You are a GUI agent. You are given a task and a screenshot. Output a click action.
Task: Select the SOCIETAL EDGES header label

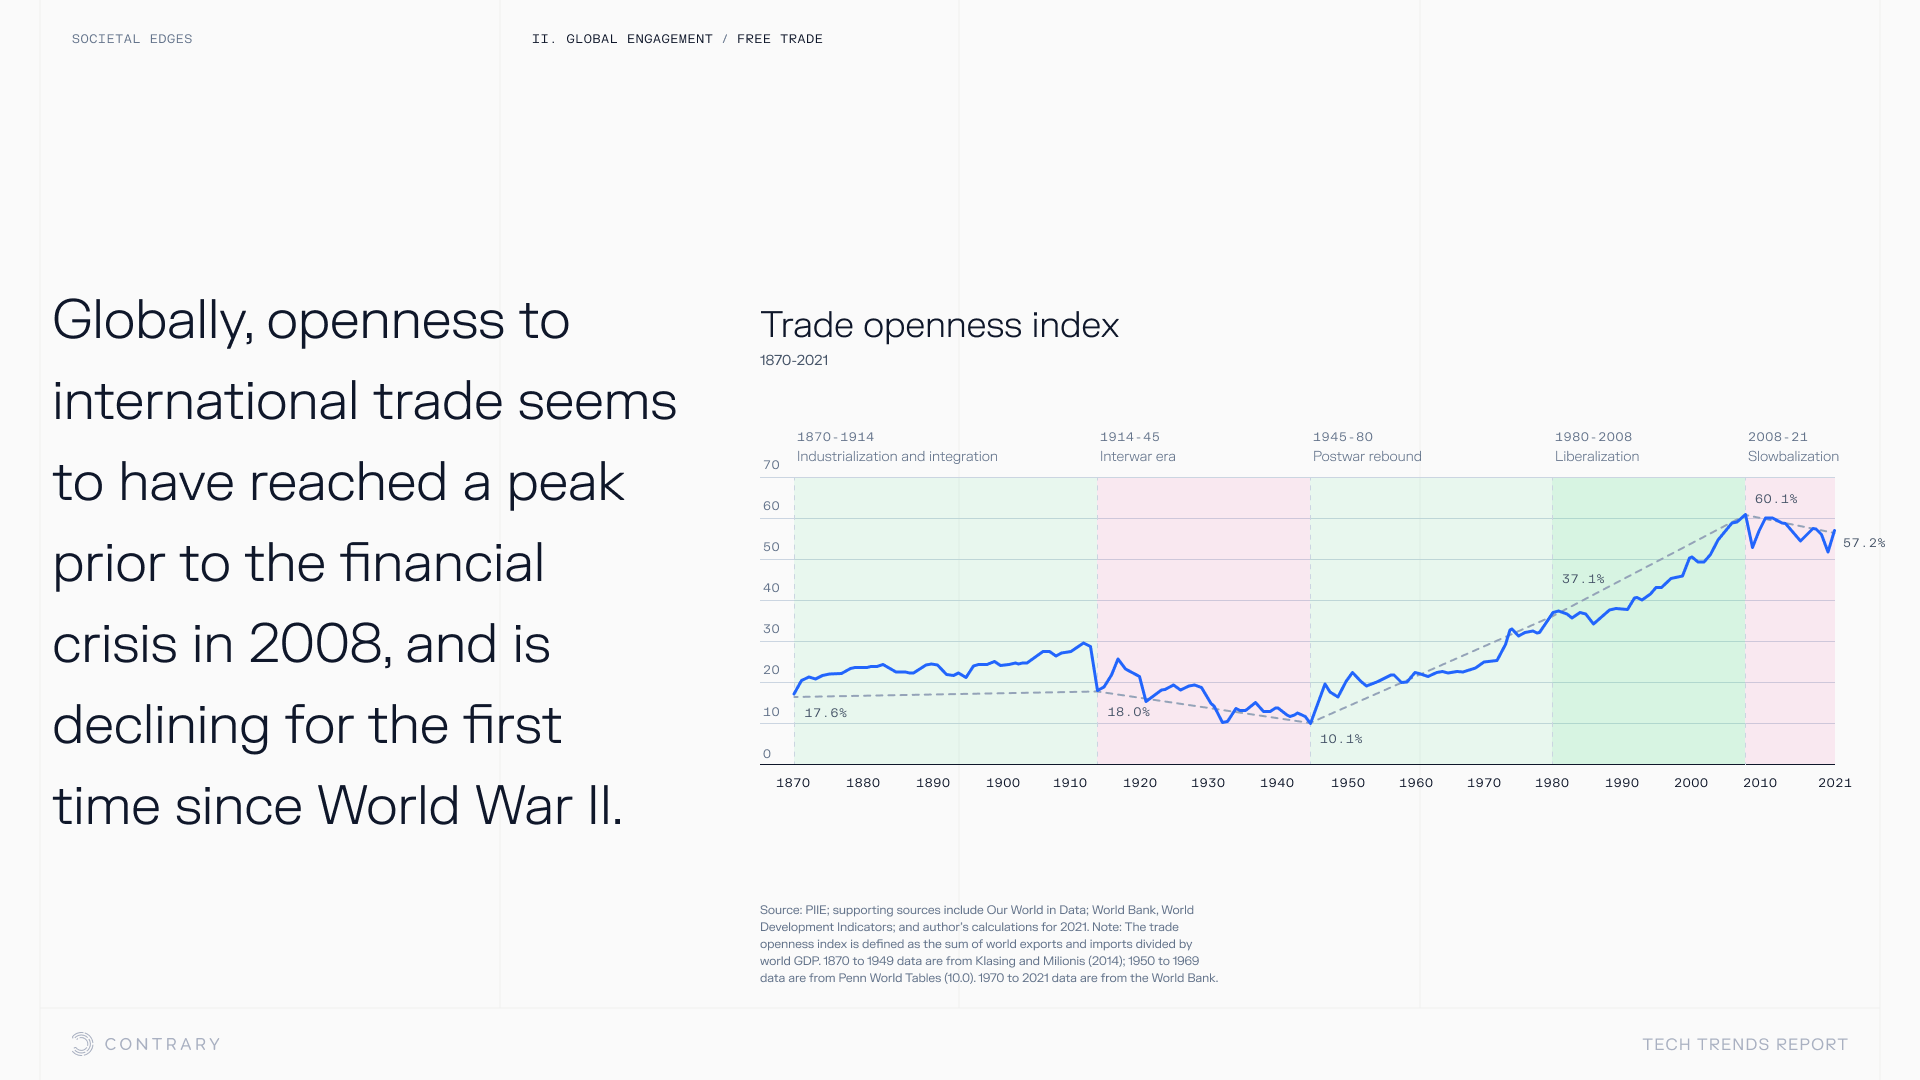tap(132, 39)
